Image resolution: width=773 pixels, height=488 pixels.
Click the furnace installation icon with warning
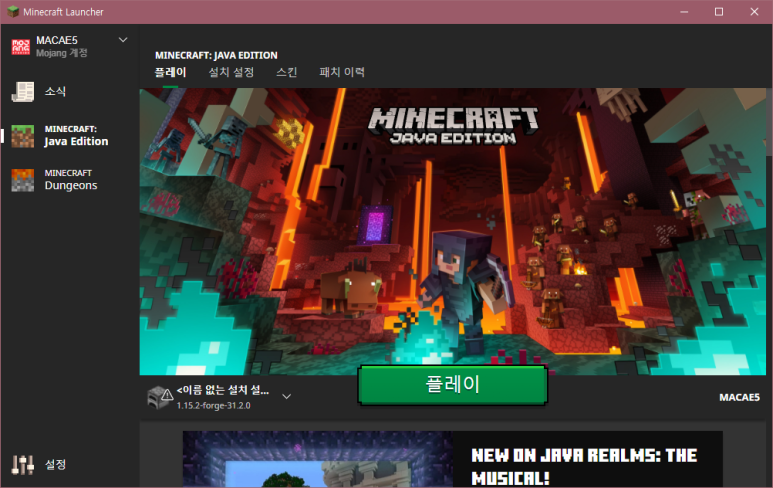(x=160, y=397)
